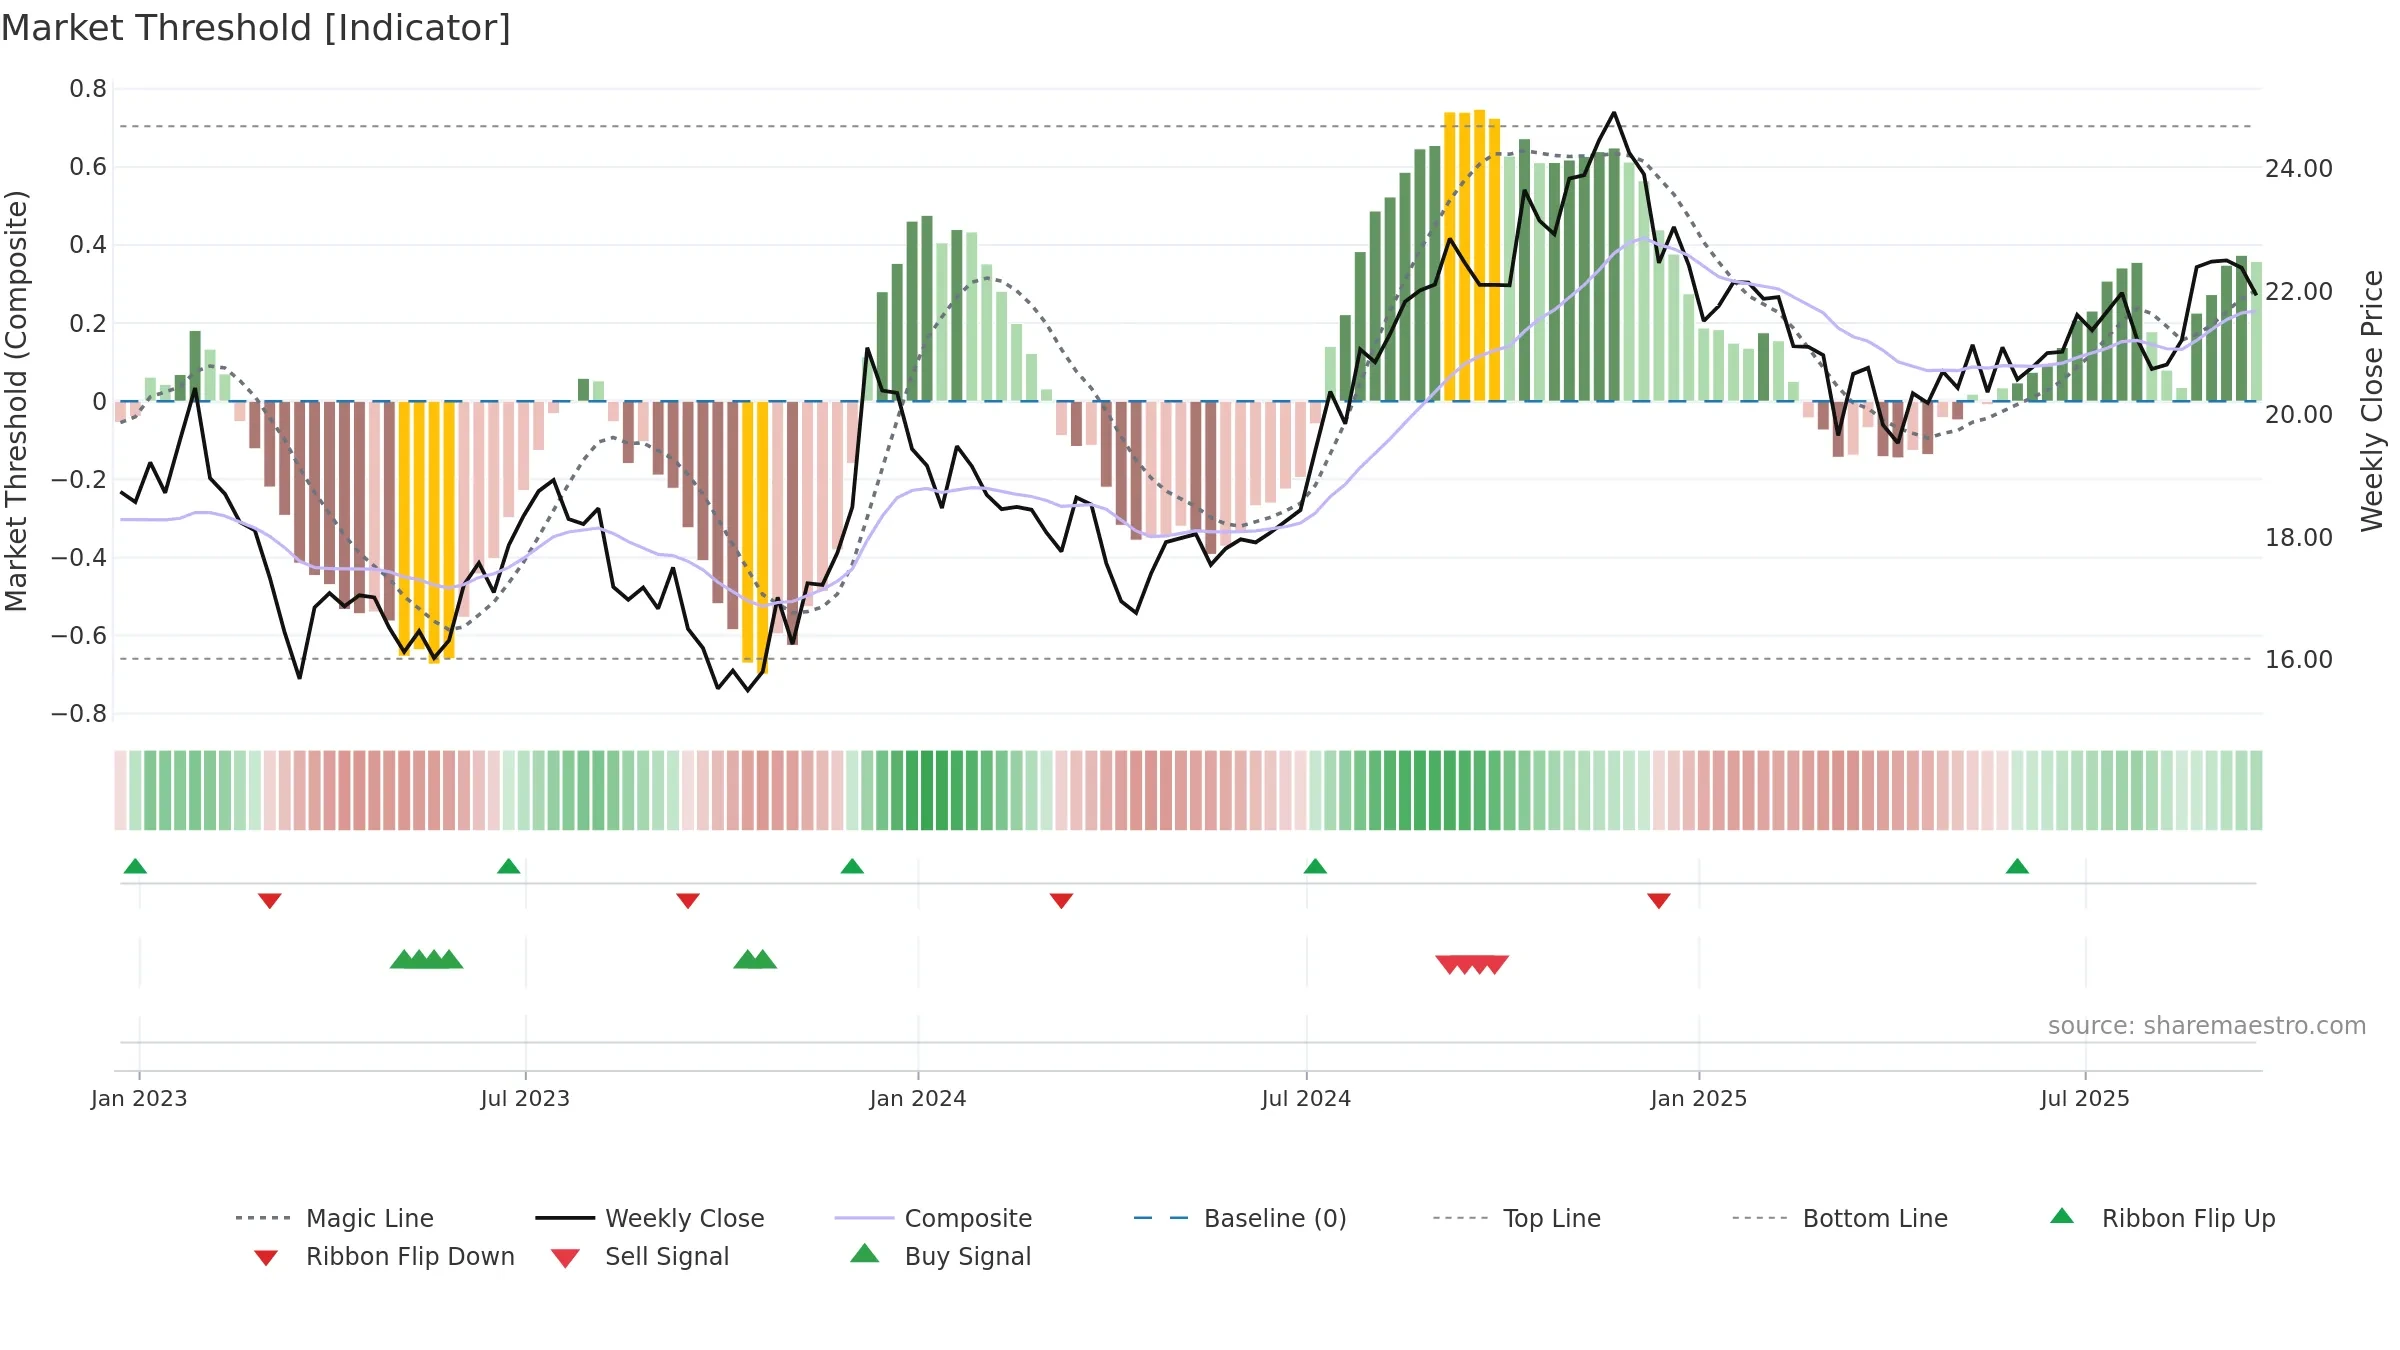The width and height of the screenshot is (2400, 1350).
Task: Click the 16.00 weekly close price tick
Action: (x=2299, y=659)
